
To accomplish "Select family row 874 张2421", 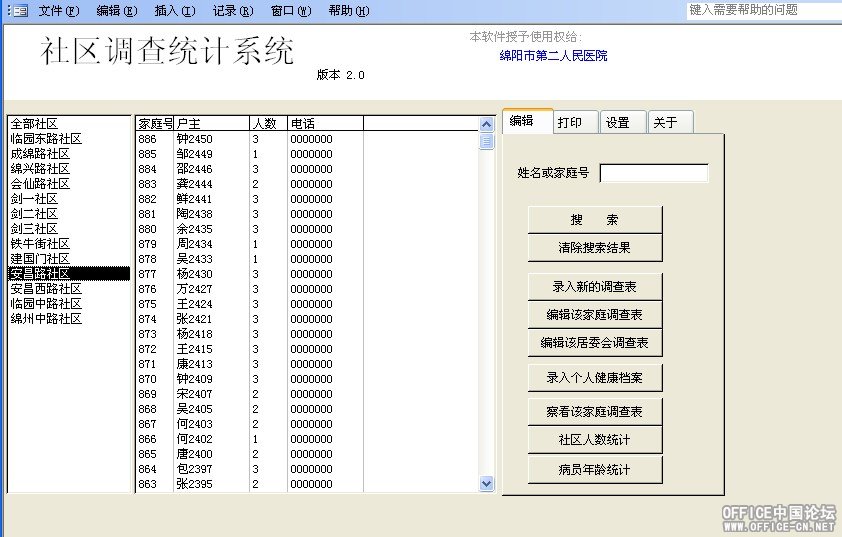I will click(x=307, y=320).
